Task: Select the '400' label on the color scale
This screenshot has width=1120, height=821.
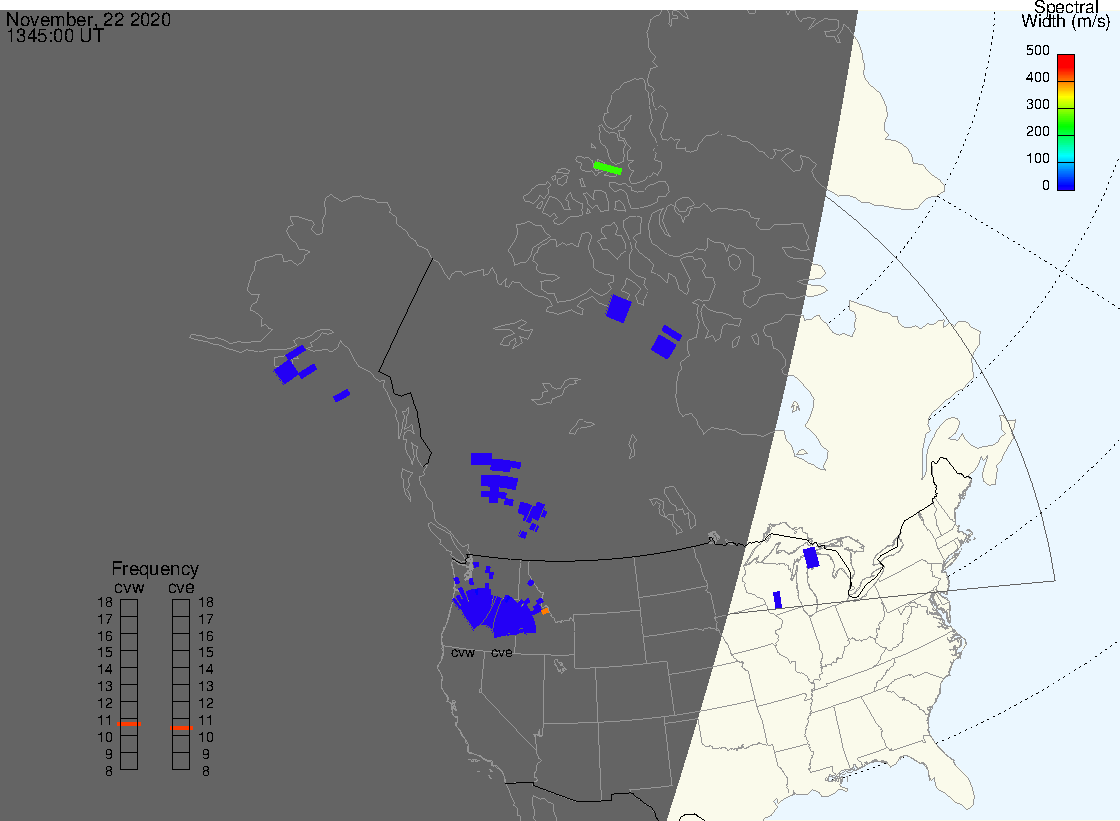Action: coord(1037,77)
